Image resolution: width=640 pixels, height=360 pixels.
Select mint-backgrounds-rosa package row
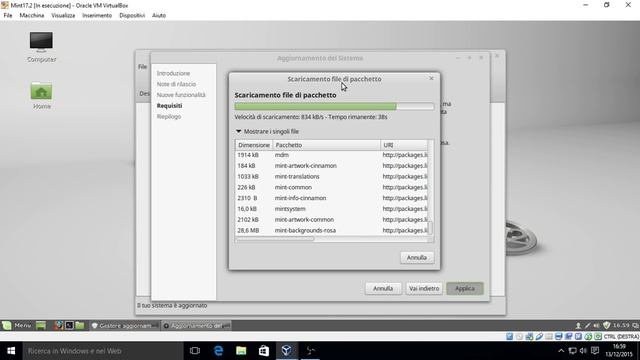click(331, 231)
